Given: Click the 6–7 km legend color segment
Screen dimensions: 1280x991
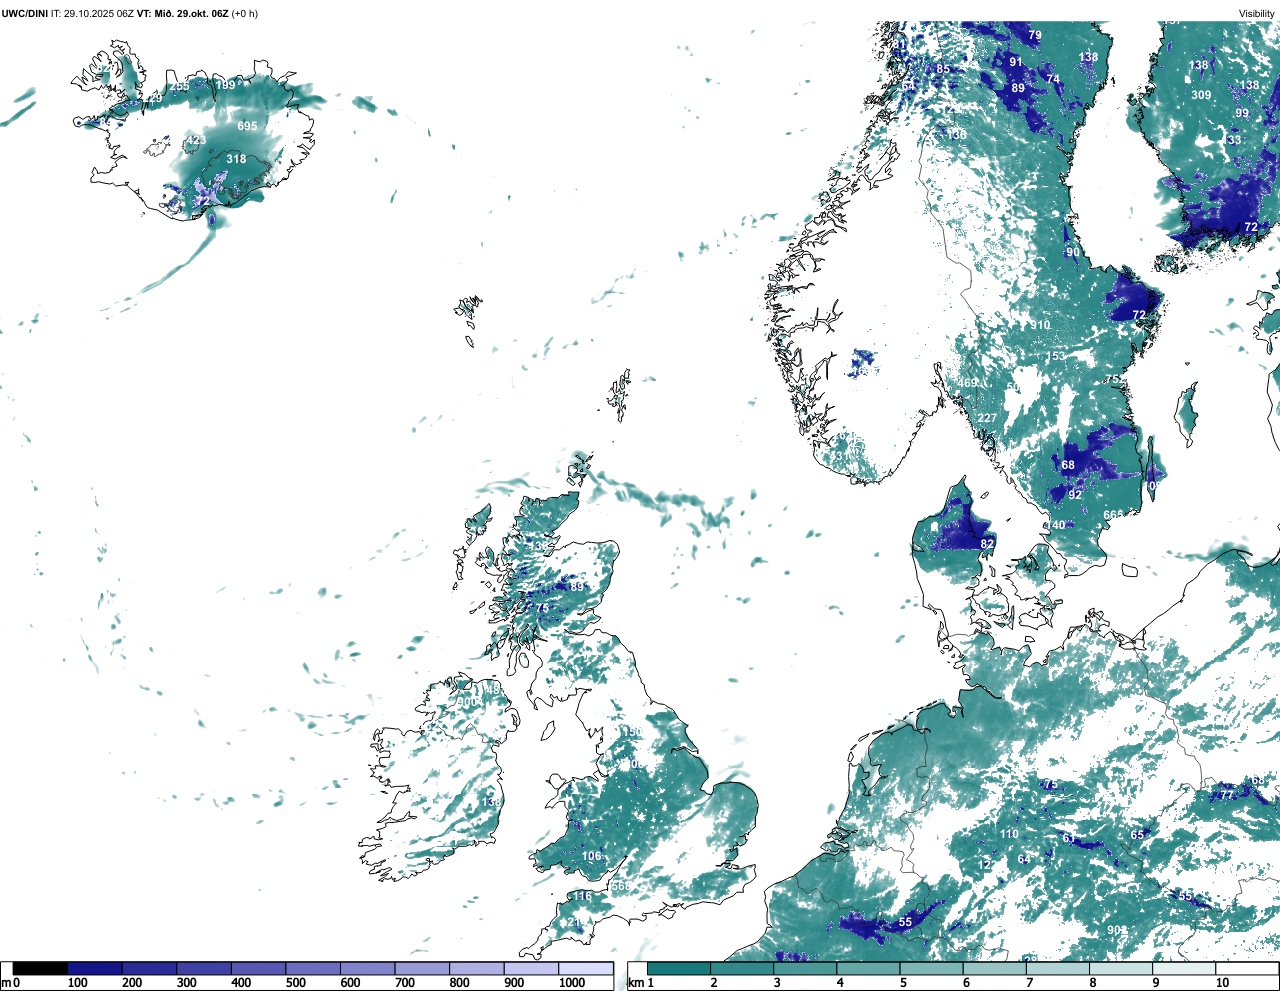Looking at the screenshot, I should (994, 968).
